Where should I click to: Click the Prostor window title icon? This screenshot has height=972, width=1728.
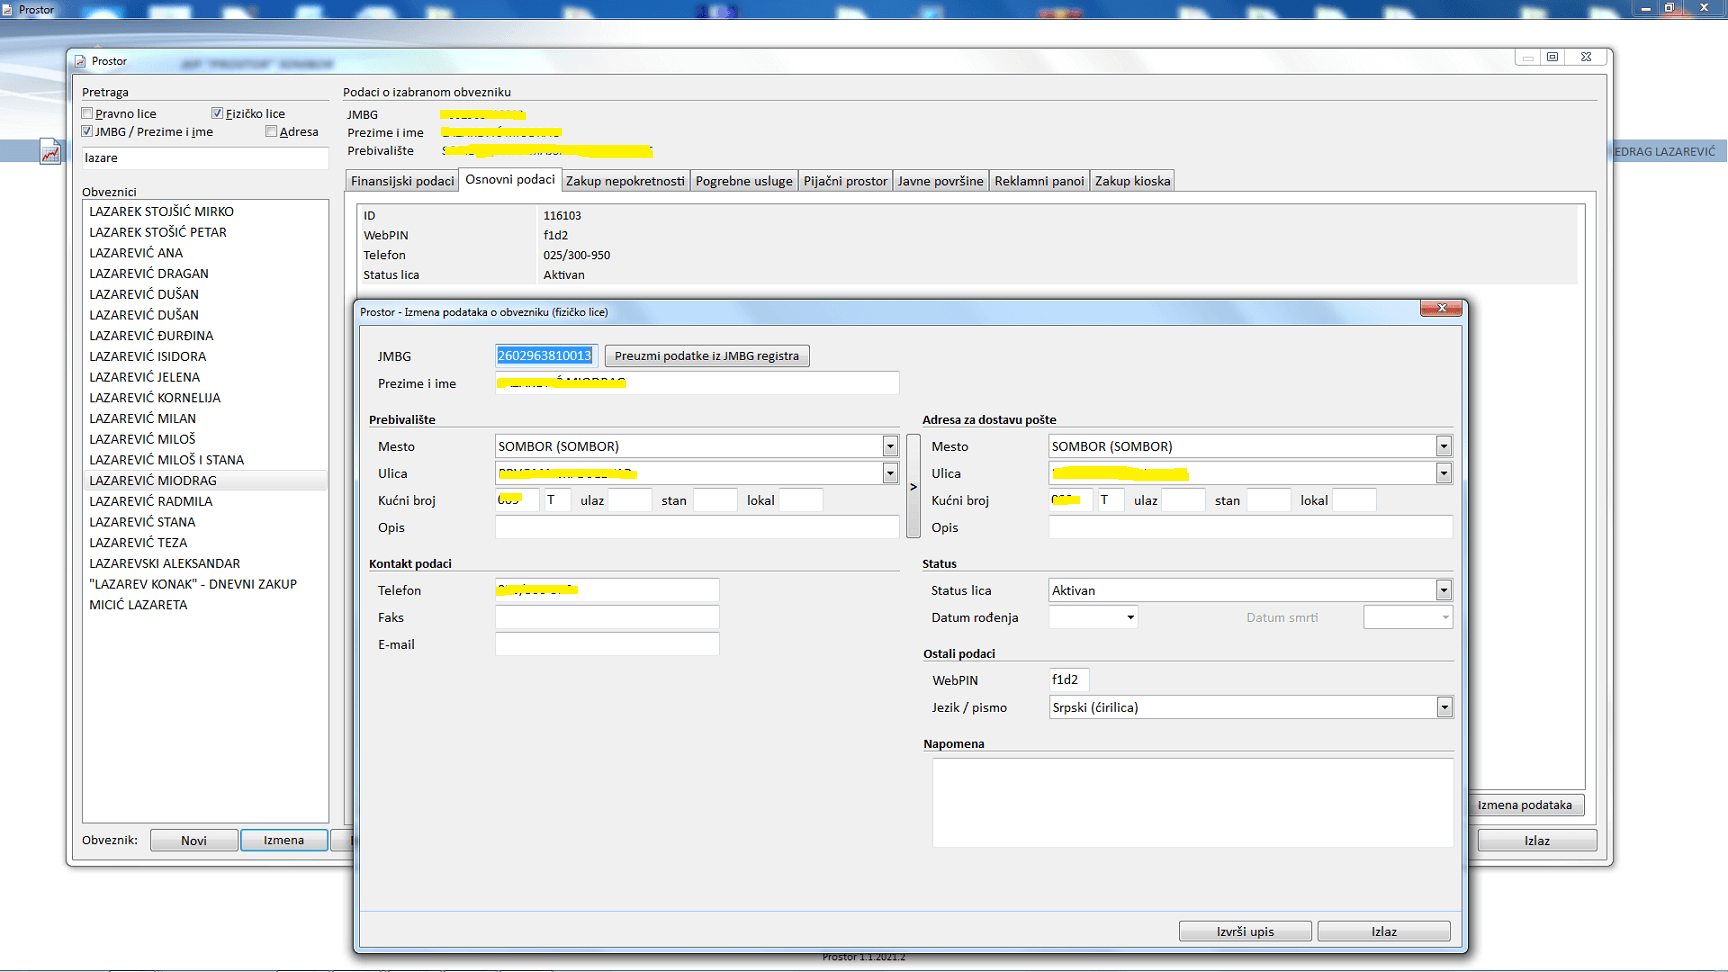pyautogui.click(x=80, y=61)
